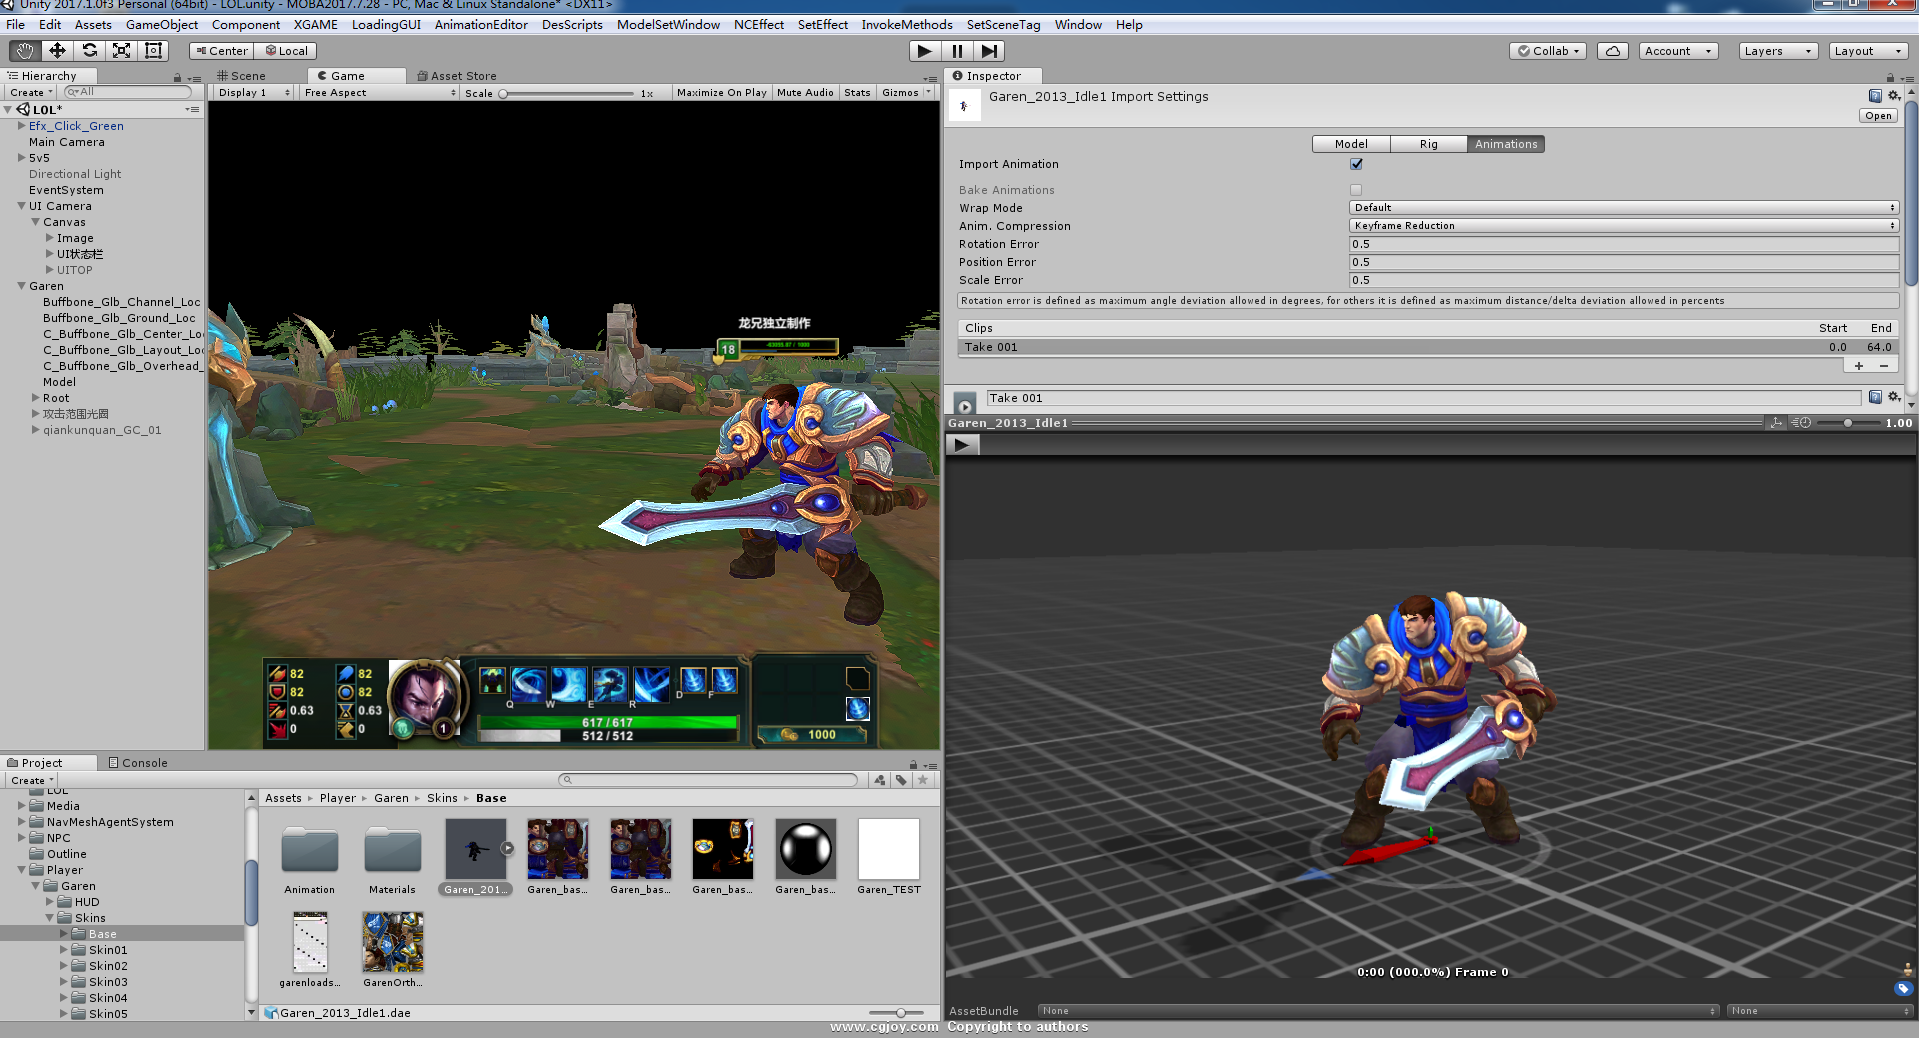The image size is (1919, 1038).
Task: Expand Skin01 folder in Project tree
Action: pyautogui.click(x=64, y=950)
